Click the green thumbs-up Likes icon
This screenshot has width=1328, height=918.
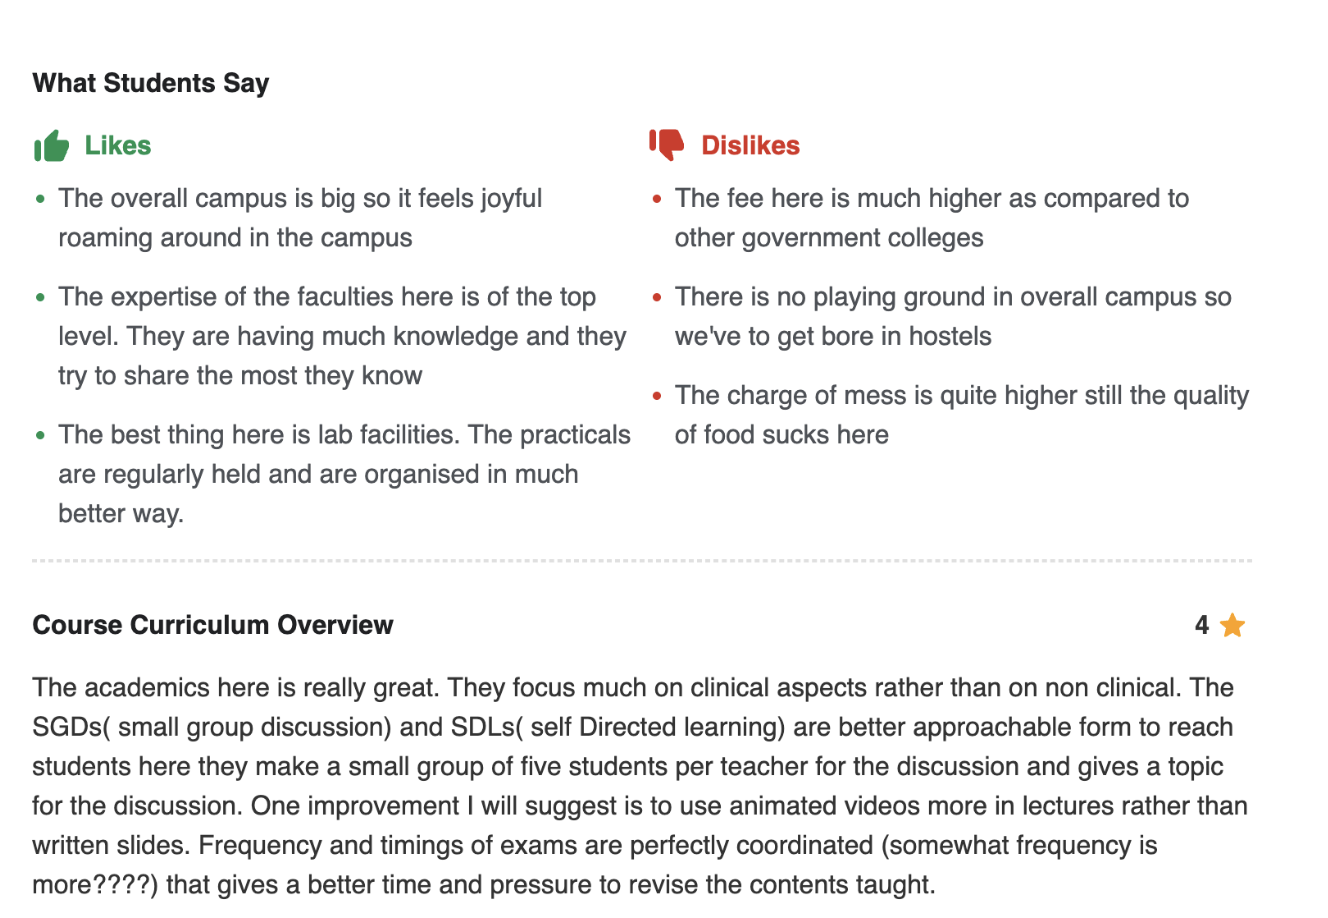click(x=51, y=146)
